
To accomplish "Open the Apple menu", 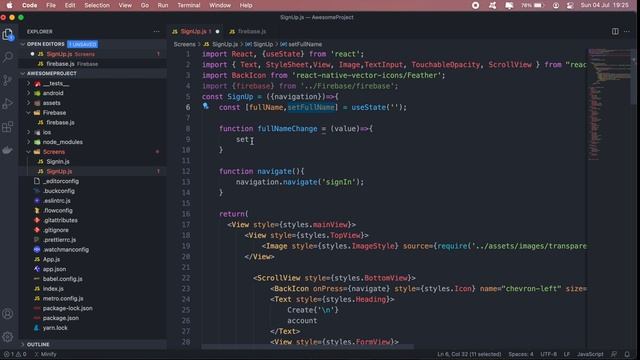I will click(x=9, y=5).
